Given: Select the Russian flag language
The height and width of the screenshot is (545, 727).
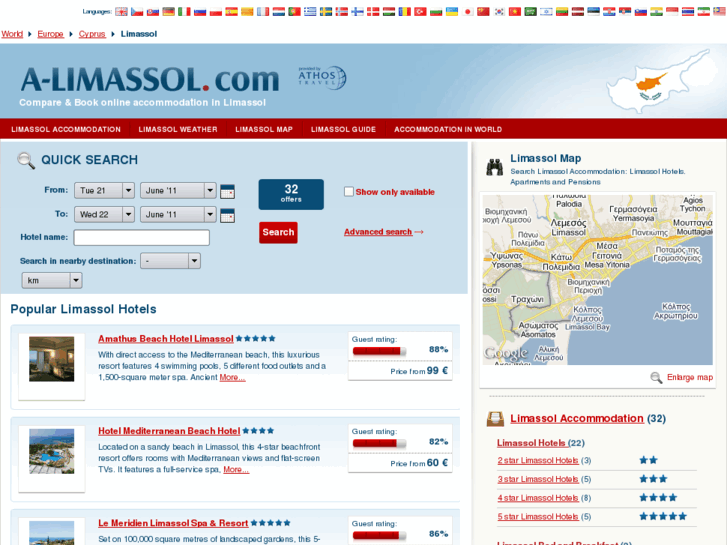Looking at the screenshot, I should click(x=200, y=12).
